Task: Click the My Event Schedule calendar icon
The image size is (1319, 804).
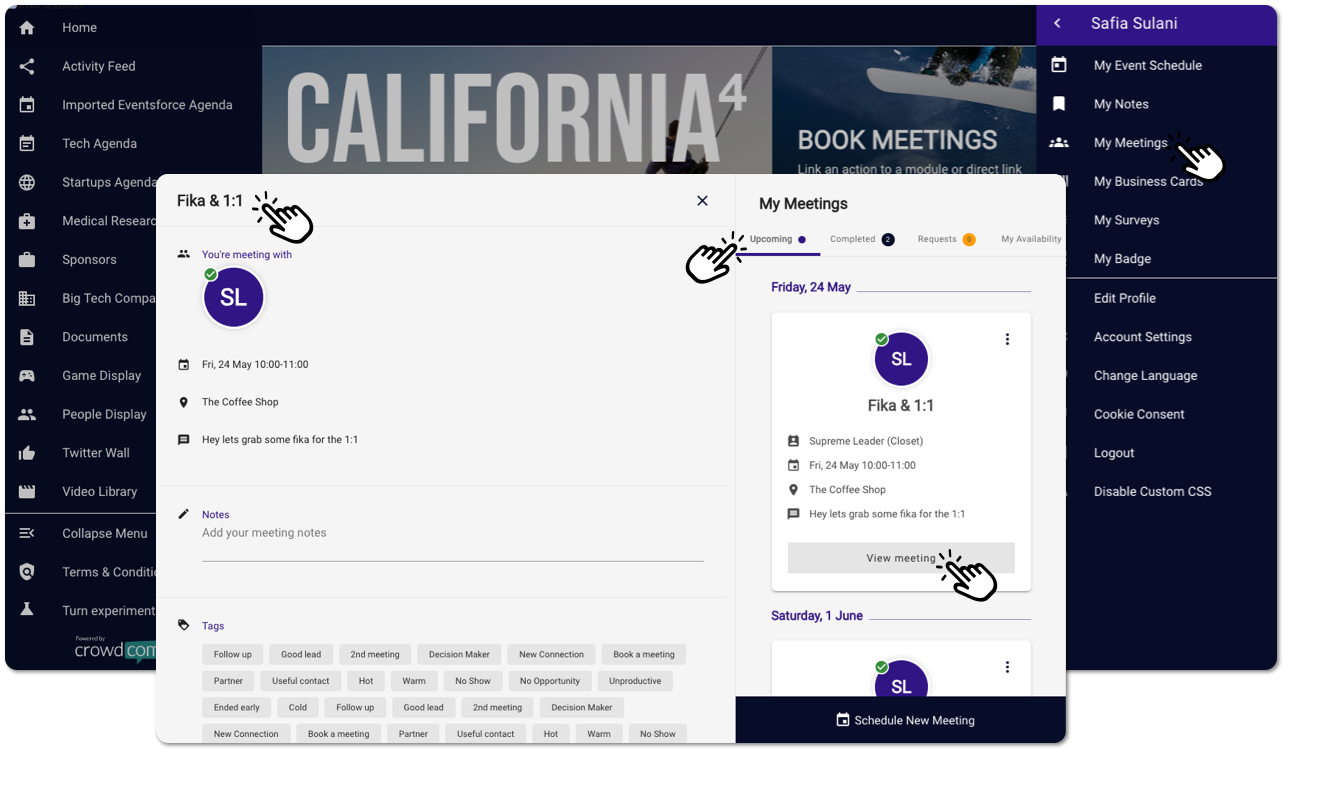Action: click(x=1059, y=65)
